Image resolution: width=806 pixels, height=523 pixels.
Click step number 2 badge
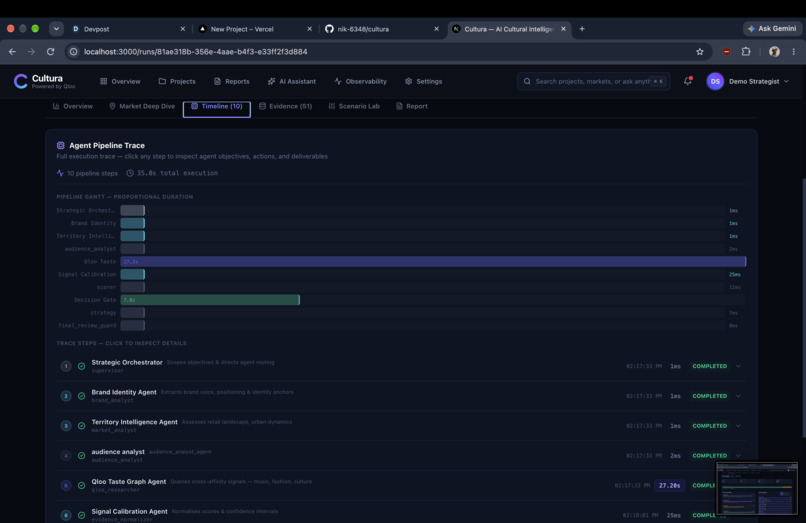pos(66,396)
